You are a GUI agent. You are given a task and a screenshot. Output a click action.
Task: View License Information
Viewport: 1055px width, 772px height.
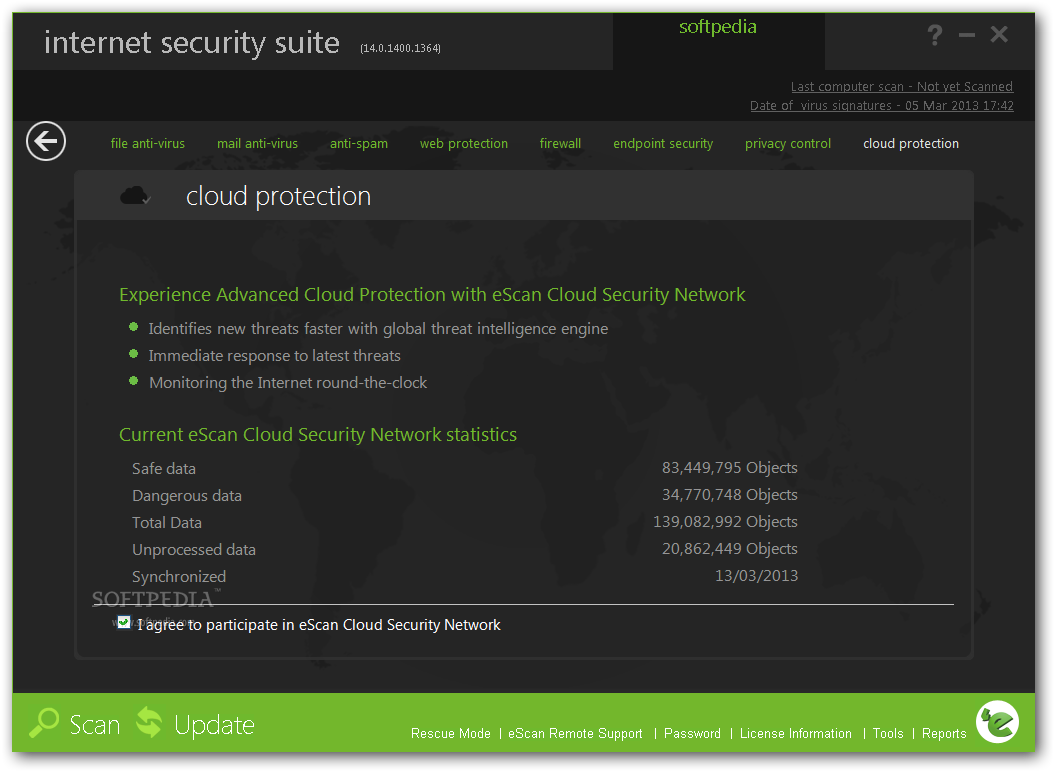(x=796, y=733)
